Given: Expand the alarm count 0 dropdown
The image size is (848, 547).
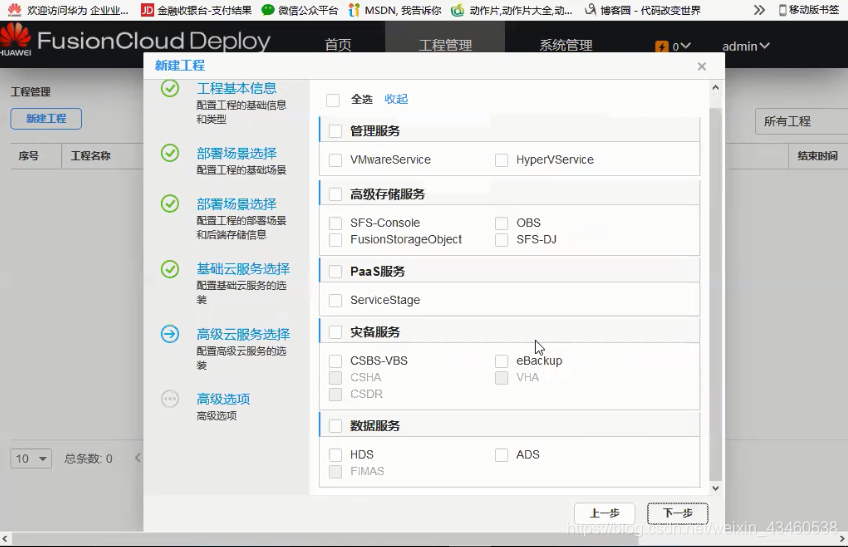Looking at the screenshot, I should [x=681, y=47].
